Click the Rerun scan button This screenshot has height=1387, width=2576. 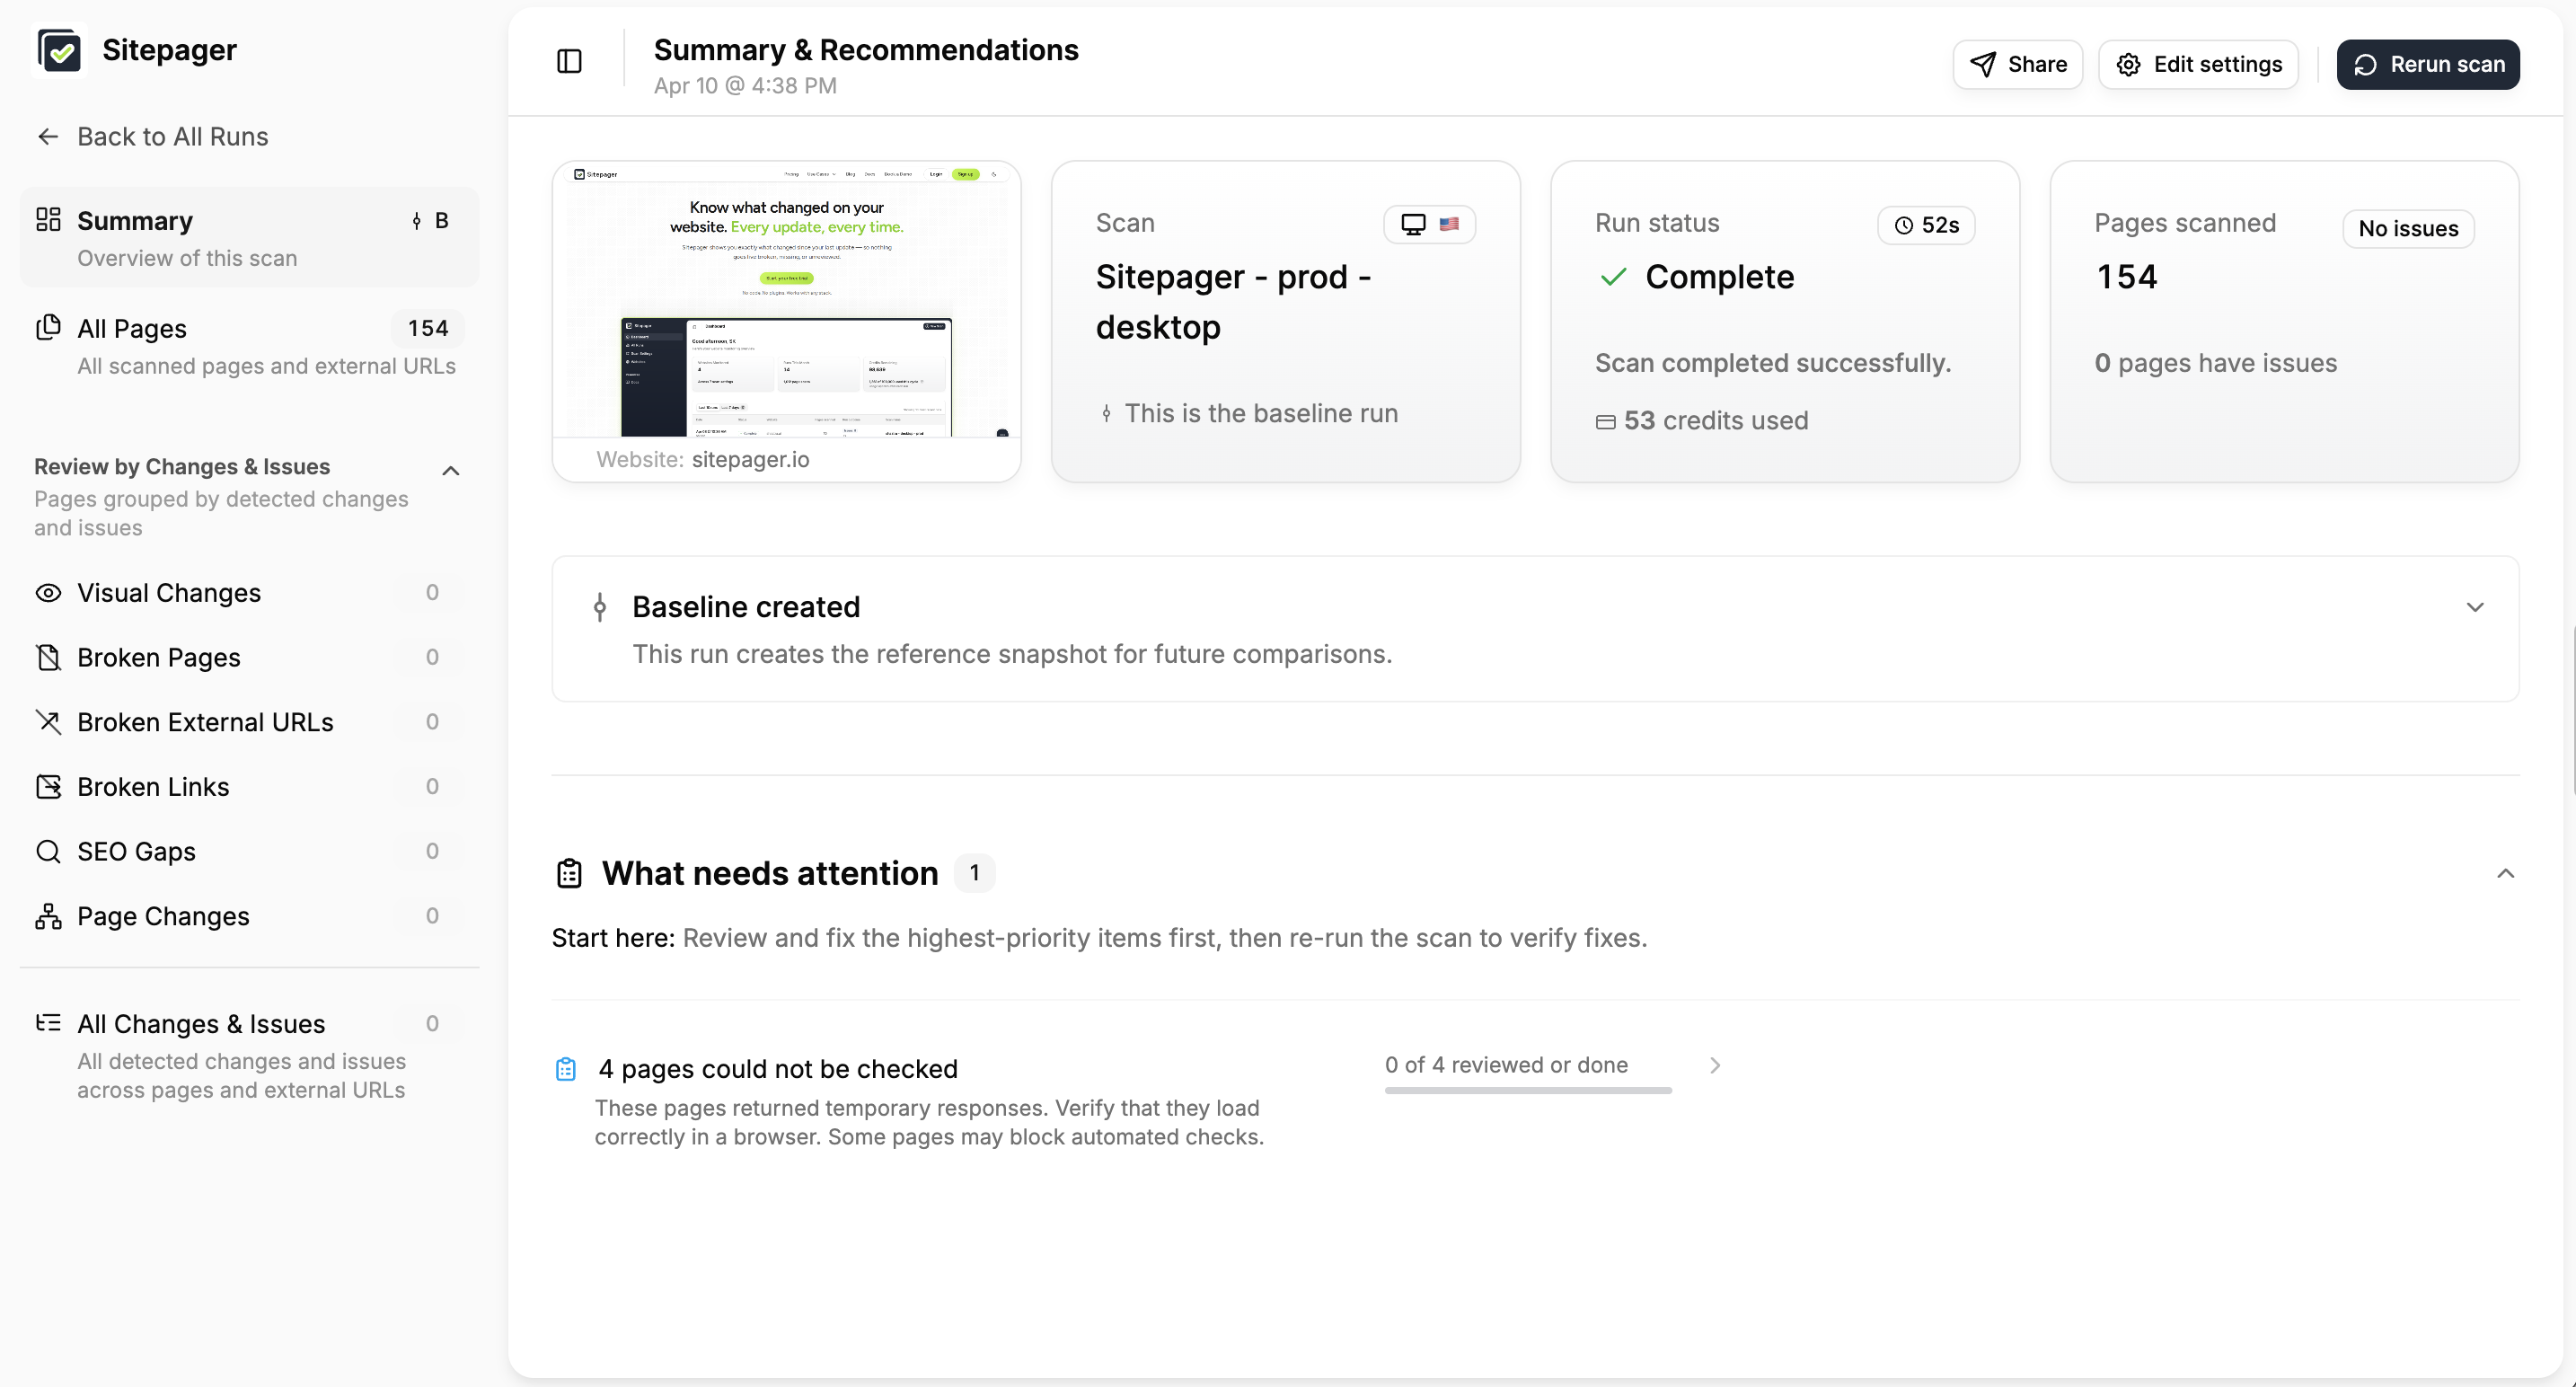point(2427,65)
